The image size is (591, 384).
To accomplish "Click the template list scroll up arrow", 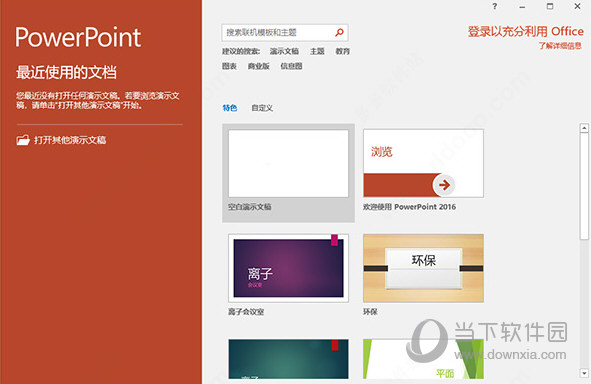I will (x=584, y=128).
